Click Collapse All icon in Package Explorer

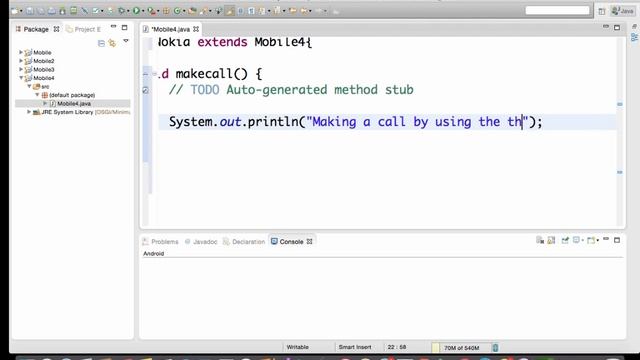tap(101, 43)
